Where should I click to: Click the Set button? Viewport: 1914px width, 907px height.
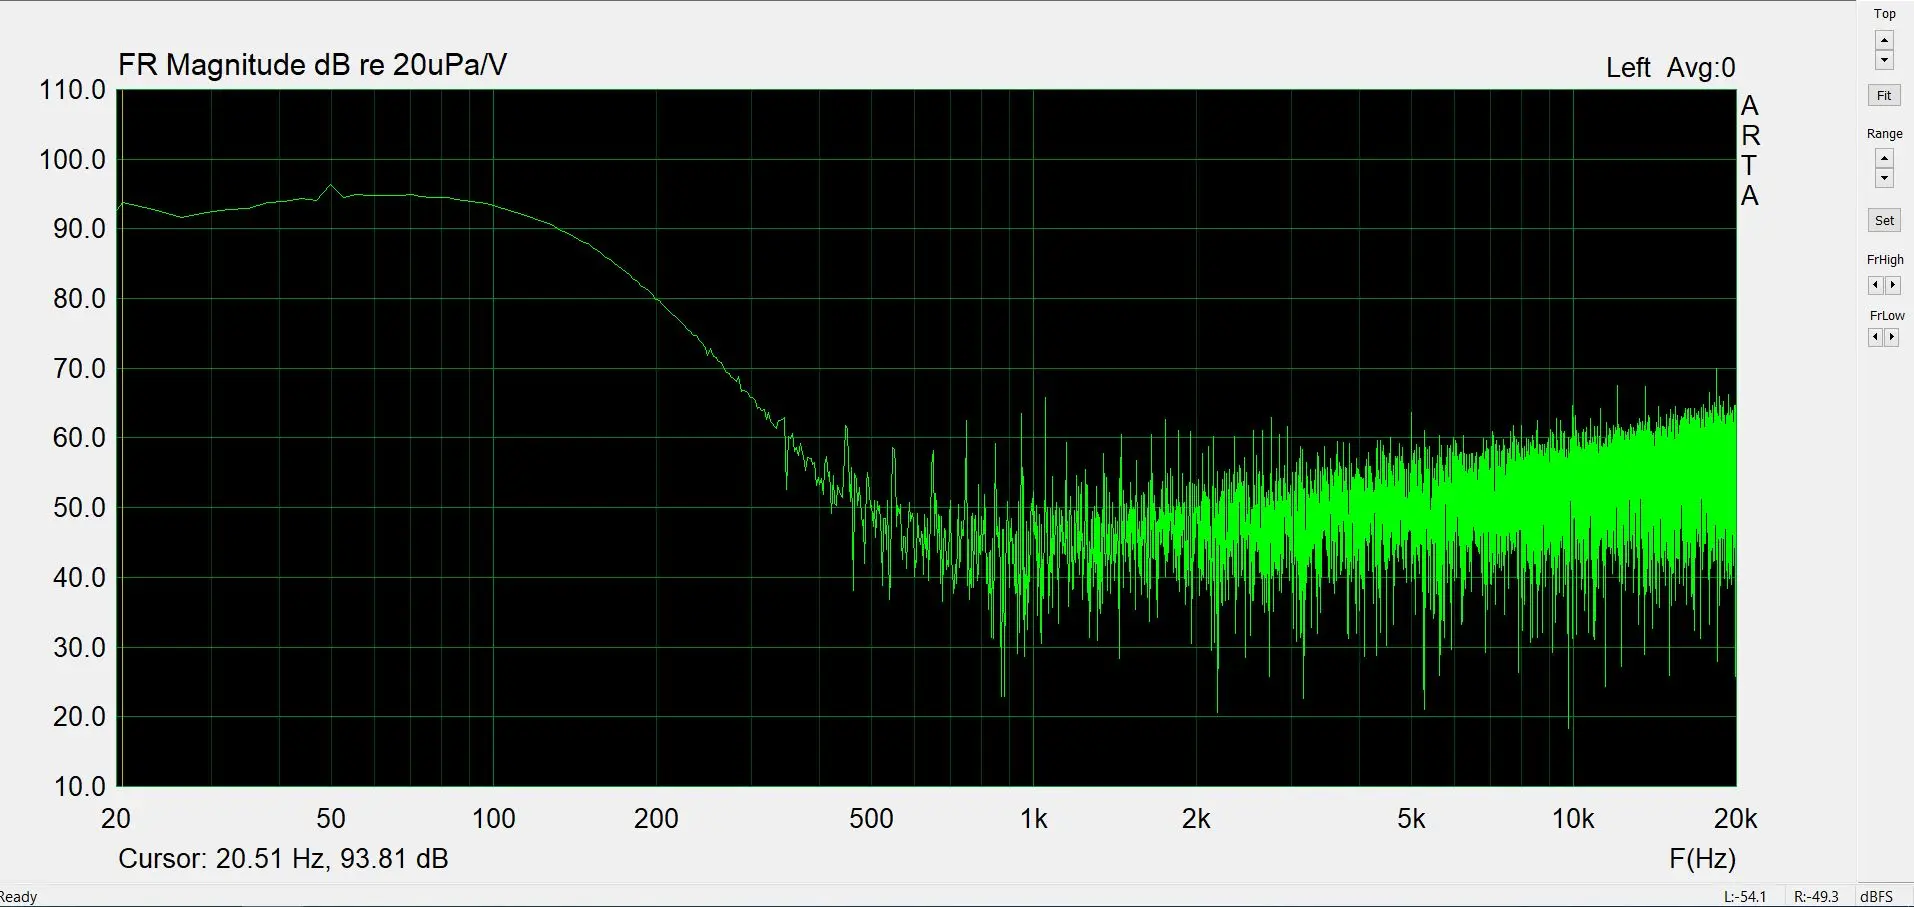1884,221
